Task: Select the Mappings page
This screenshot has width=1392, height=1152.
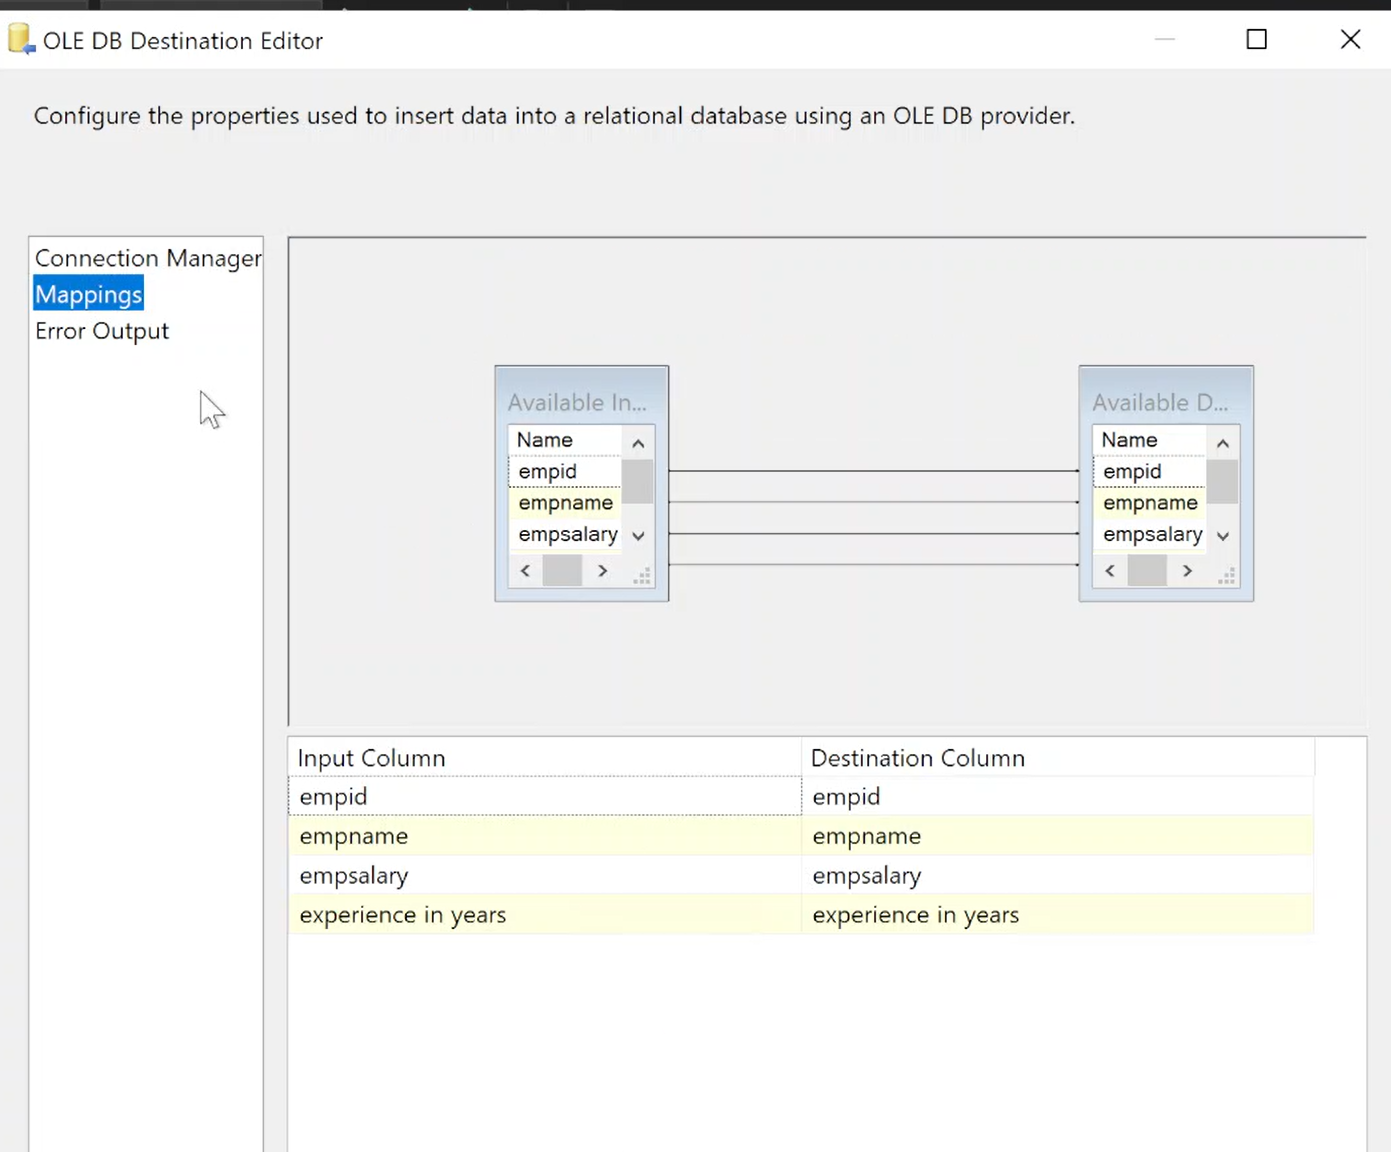Action: click(x=88, y=293)
